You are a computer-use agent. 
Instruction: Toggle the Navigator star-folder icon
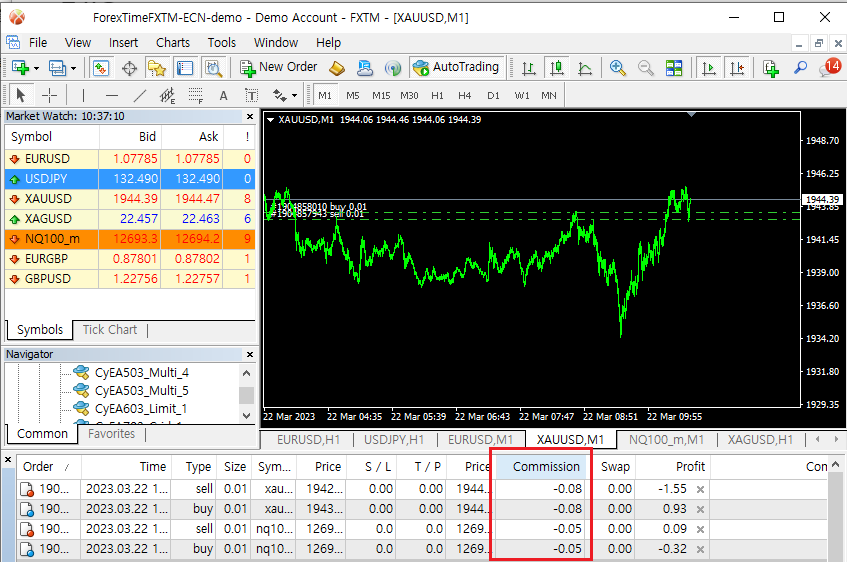coord(157,68)
